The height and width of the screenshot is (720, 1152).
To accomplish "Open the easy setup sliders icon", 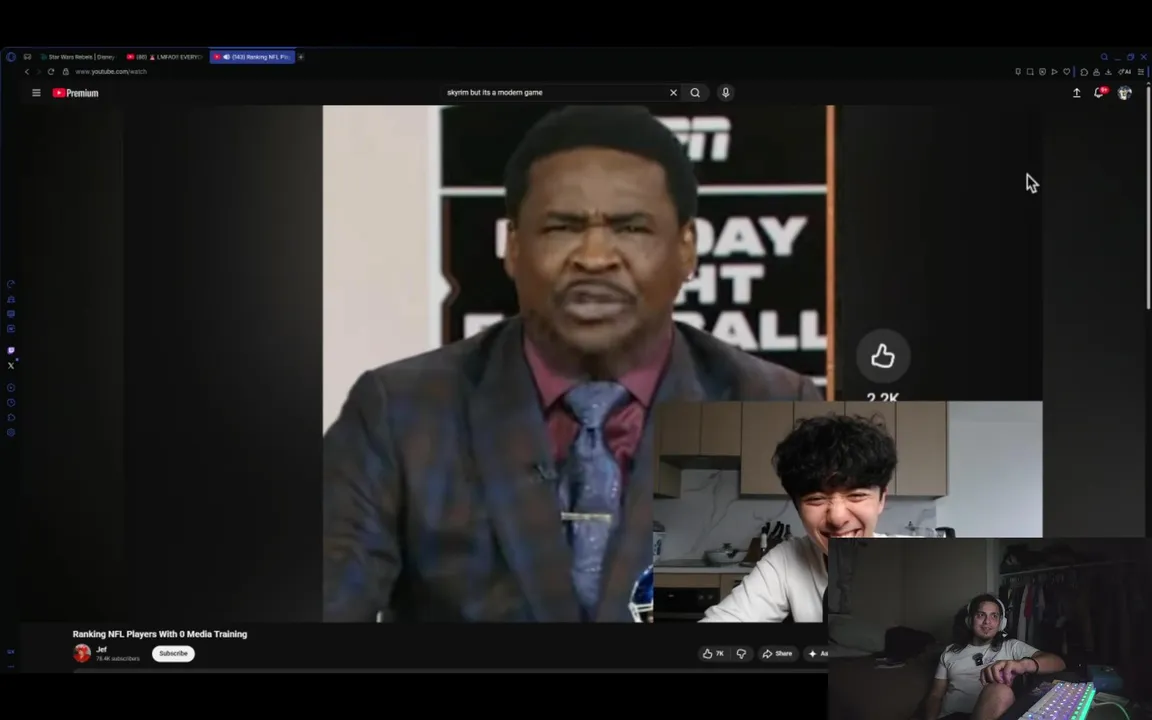I will point(1141,72).
